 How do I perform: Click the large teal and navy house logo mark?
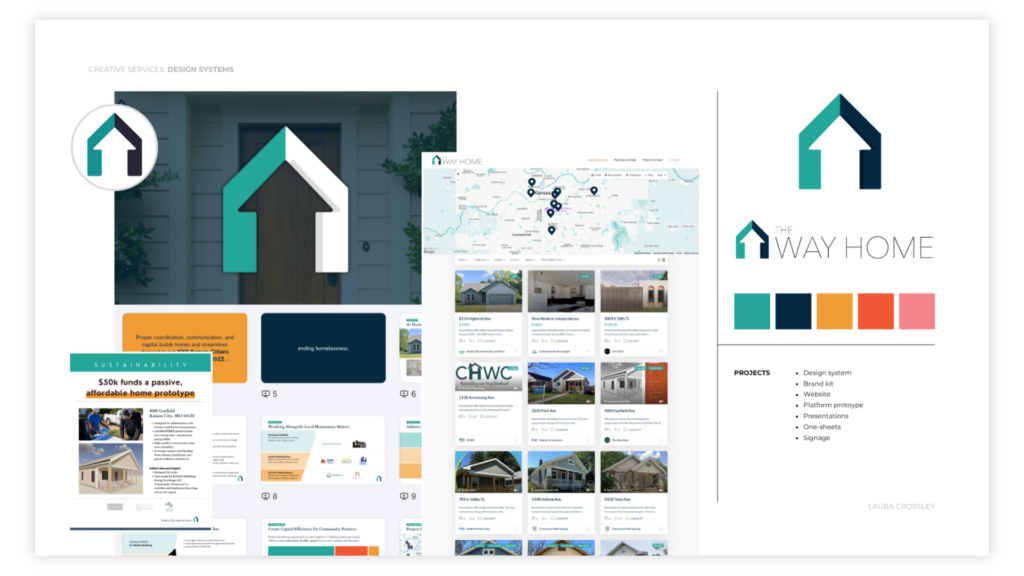(840, 142)
